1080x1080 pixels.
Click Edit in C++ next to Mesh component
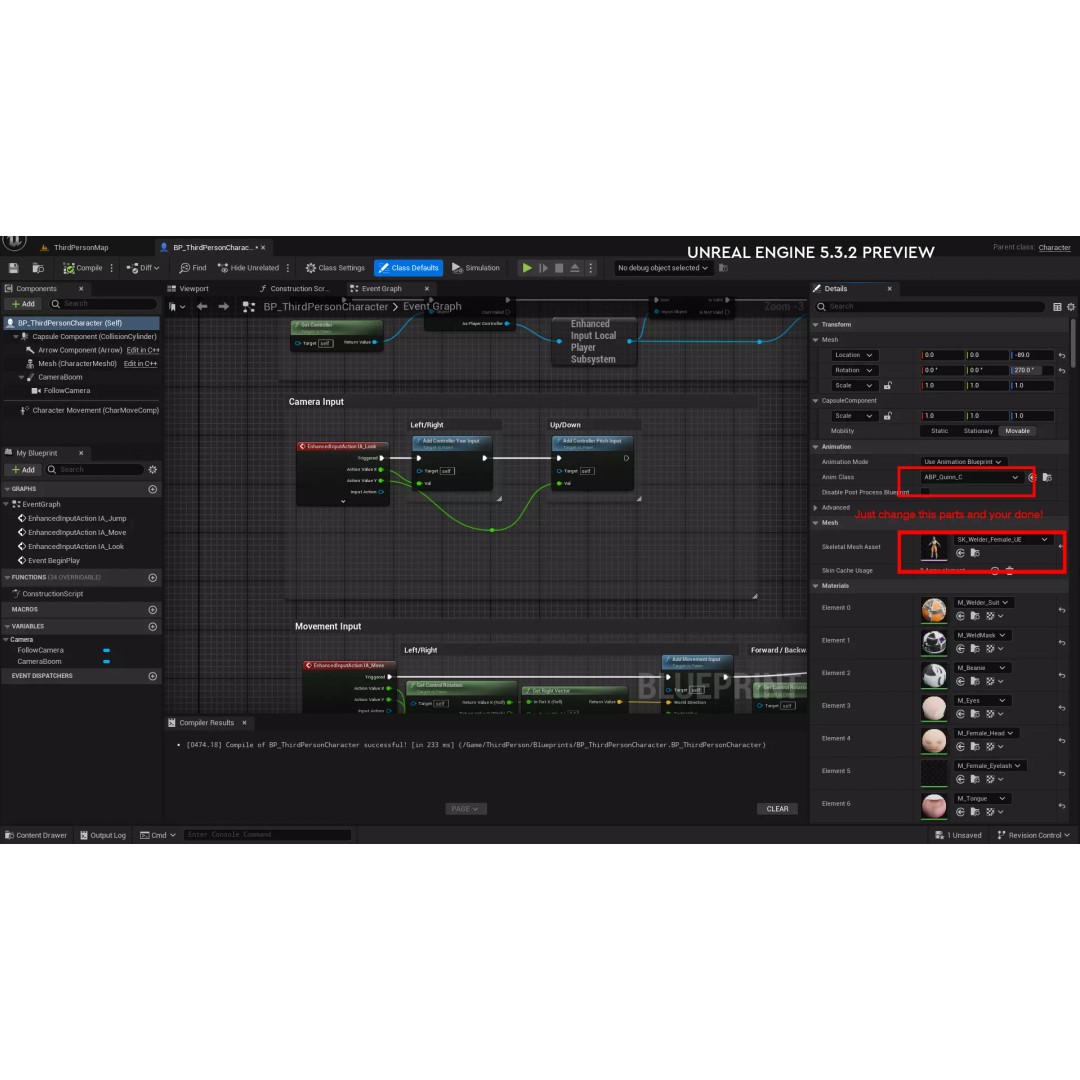[140, 364]
